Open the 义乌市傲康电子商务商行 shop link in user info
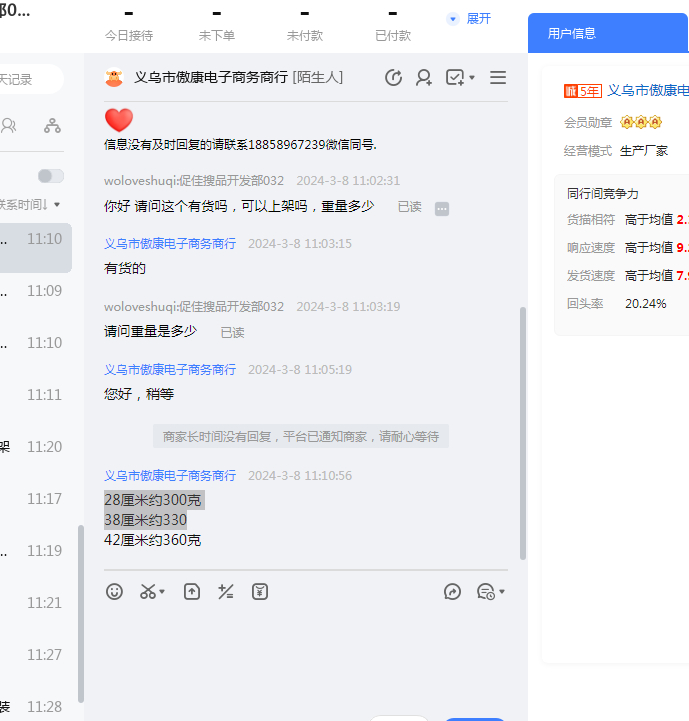The image size is (689, 721). point(648,91)
